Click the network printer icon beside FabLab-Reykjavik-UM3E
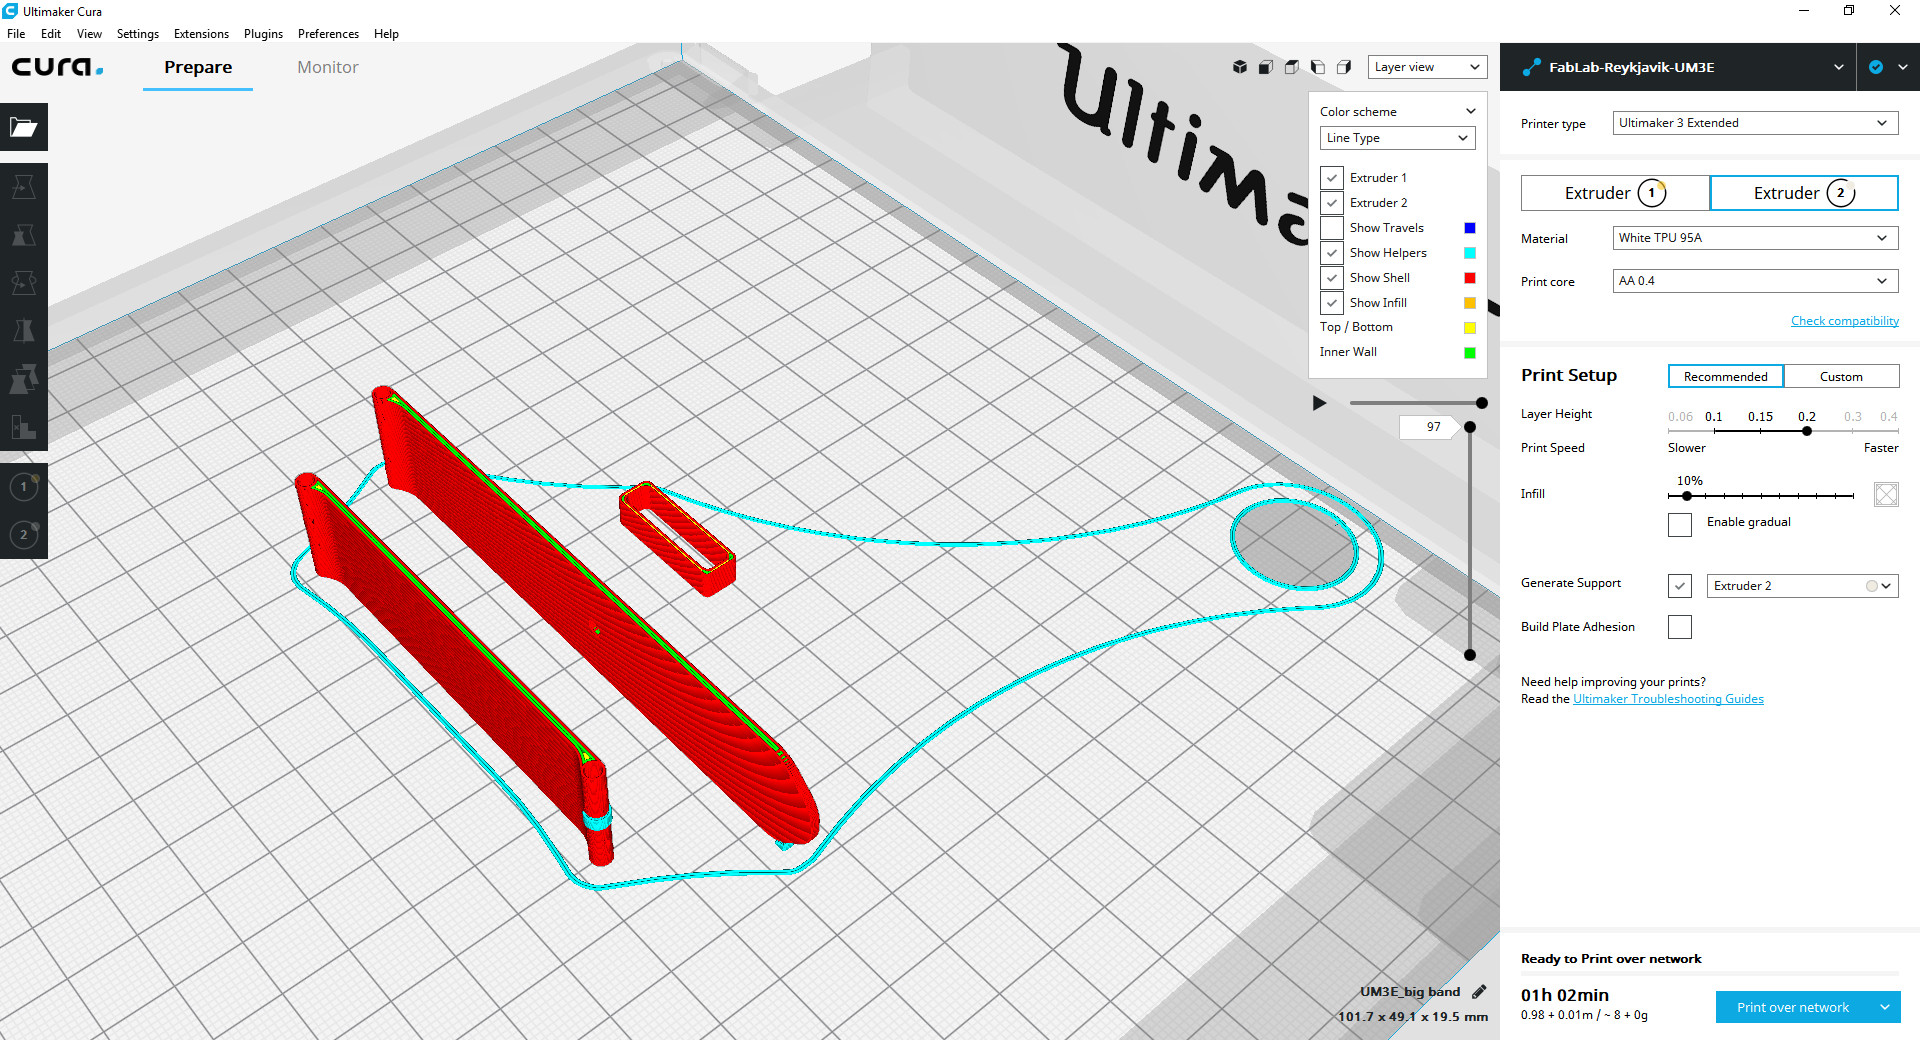Image resolution: width=1920 pixels, height=1040 pixels. pyautogui.click(x=1531, y=67)
